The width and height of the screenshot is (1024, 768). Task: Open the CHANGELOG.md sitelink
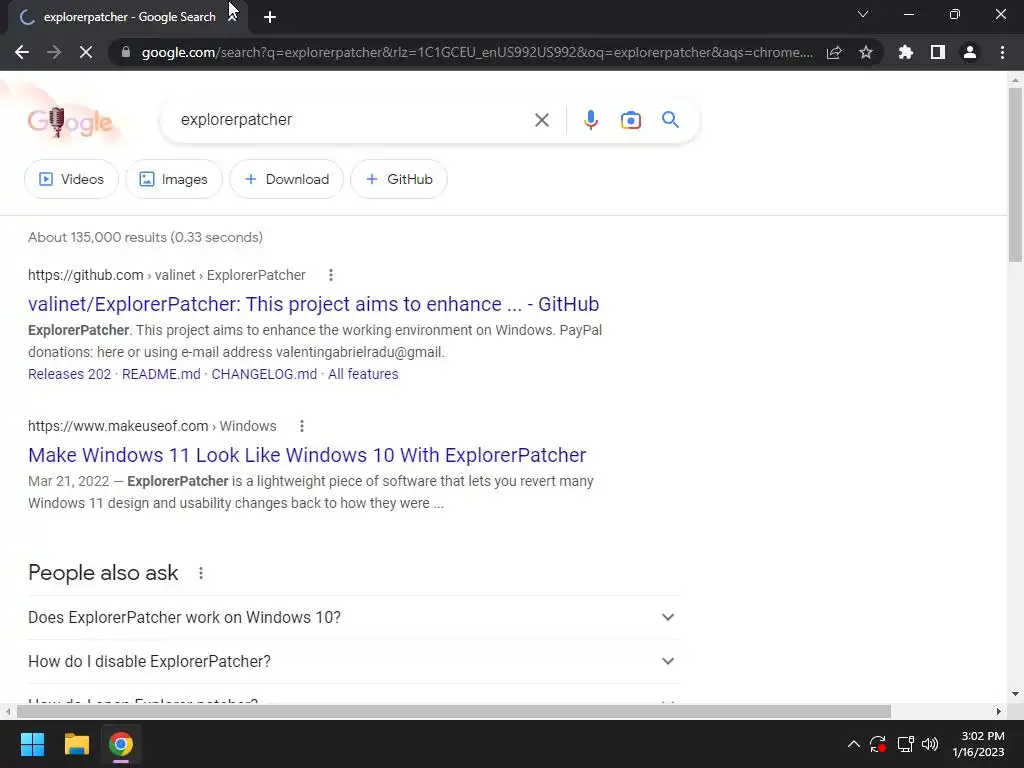point(264,374)
